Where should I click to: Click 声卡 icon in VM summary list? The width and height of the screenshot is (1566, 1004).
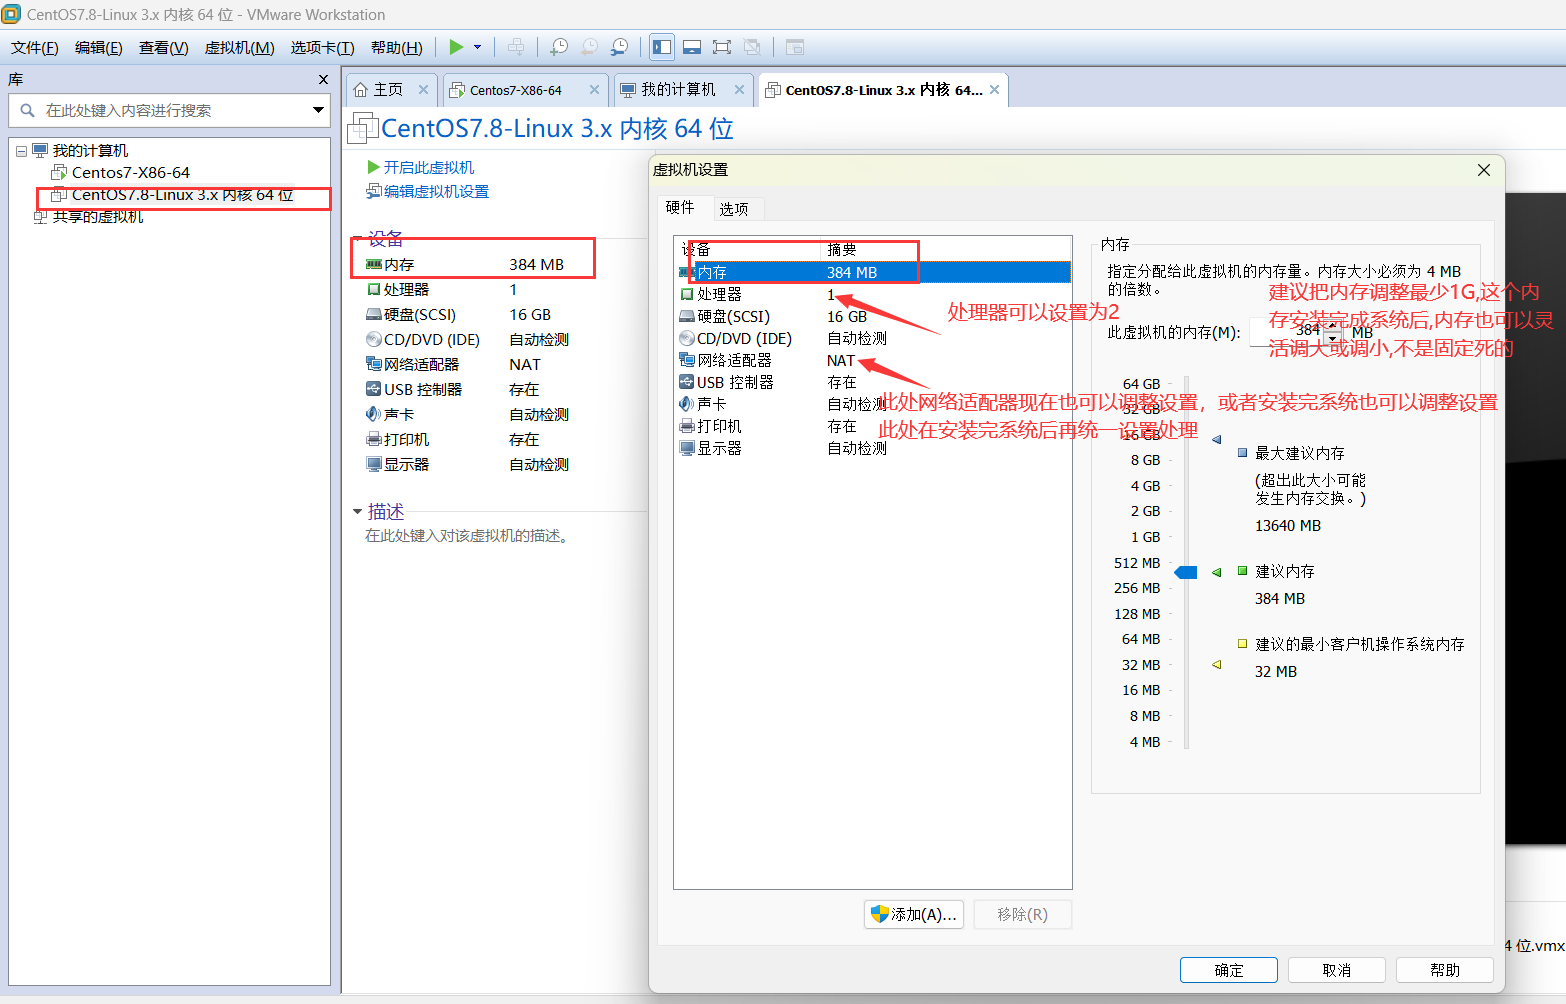374,415
